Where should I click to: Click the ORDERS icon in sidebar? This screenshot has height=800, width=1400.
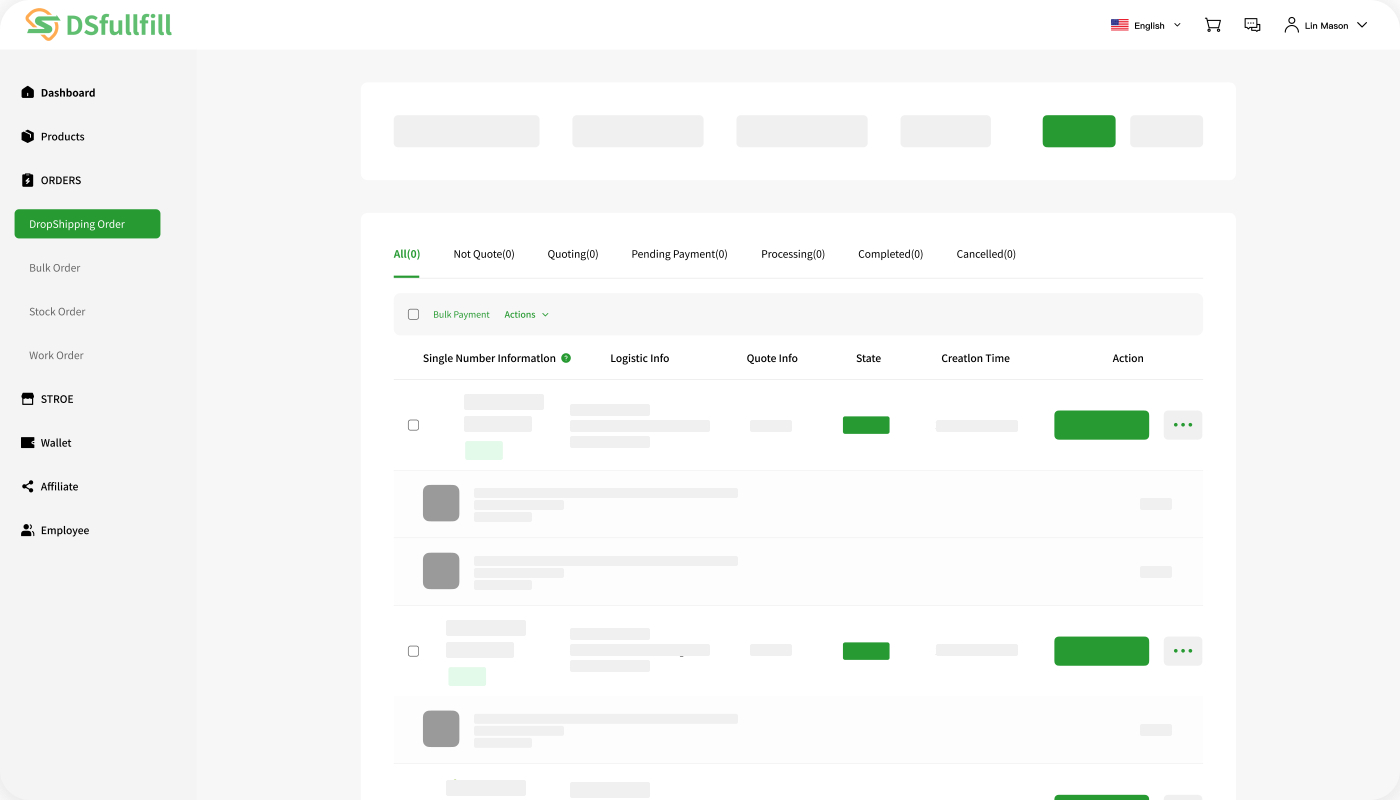[x=27, y=180]
